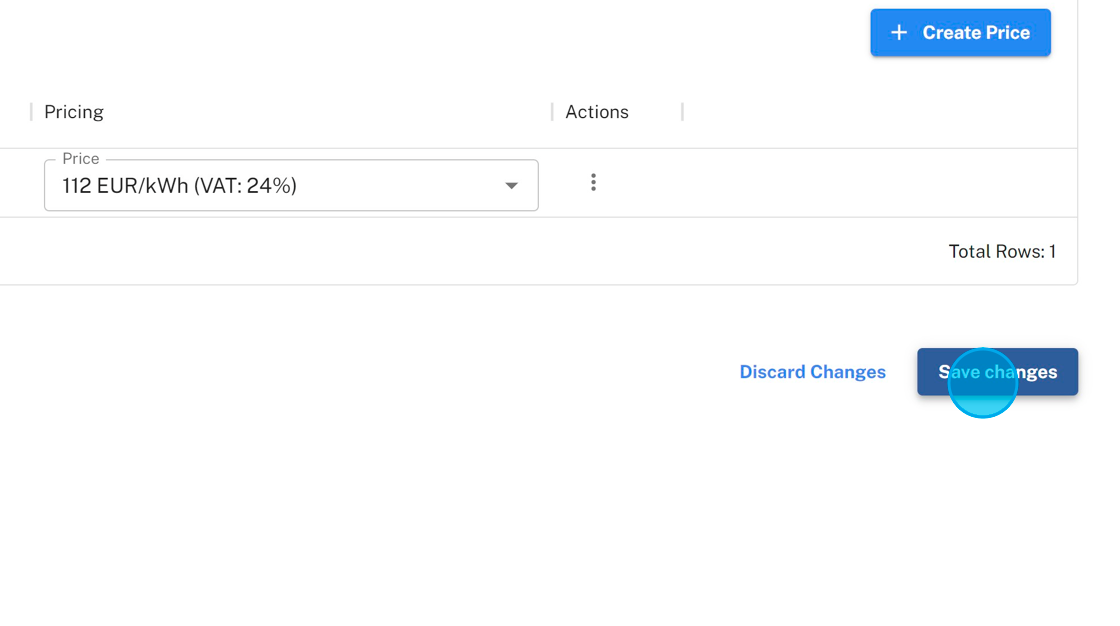This screenshot has width=1120, height=626.
Task: Click separator between Pricing and Actions columns
Action: tap(552, 112)
